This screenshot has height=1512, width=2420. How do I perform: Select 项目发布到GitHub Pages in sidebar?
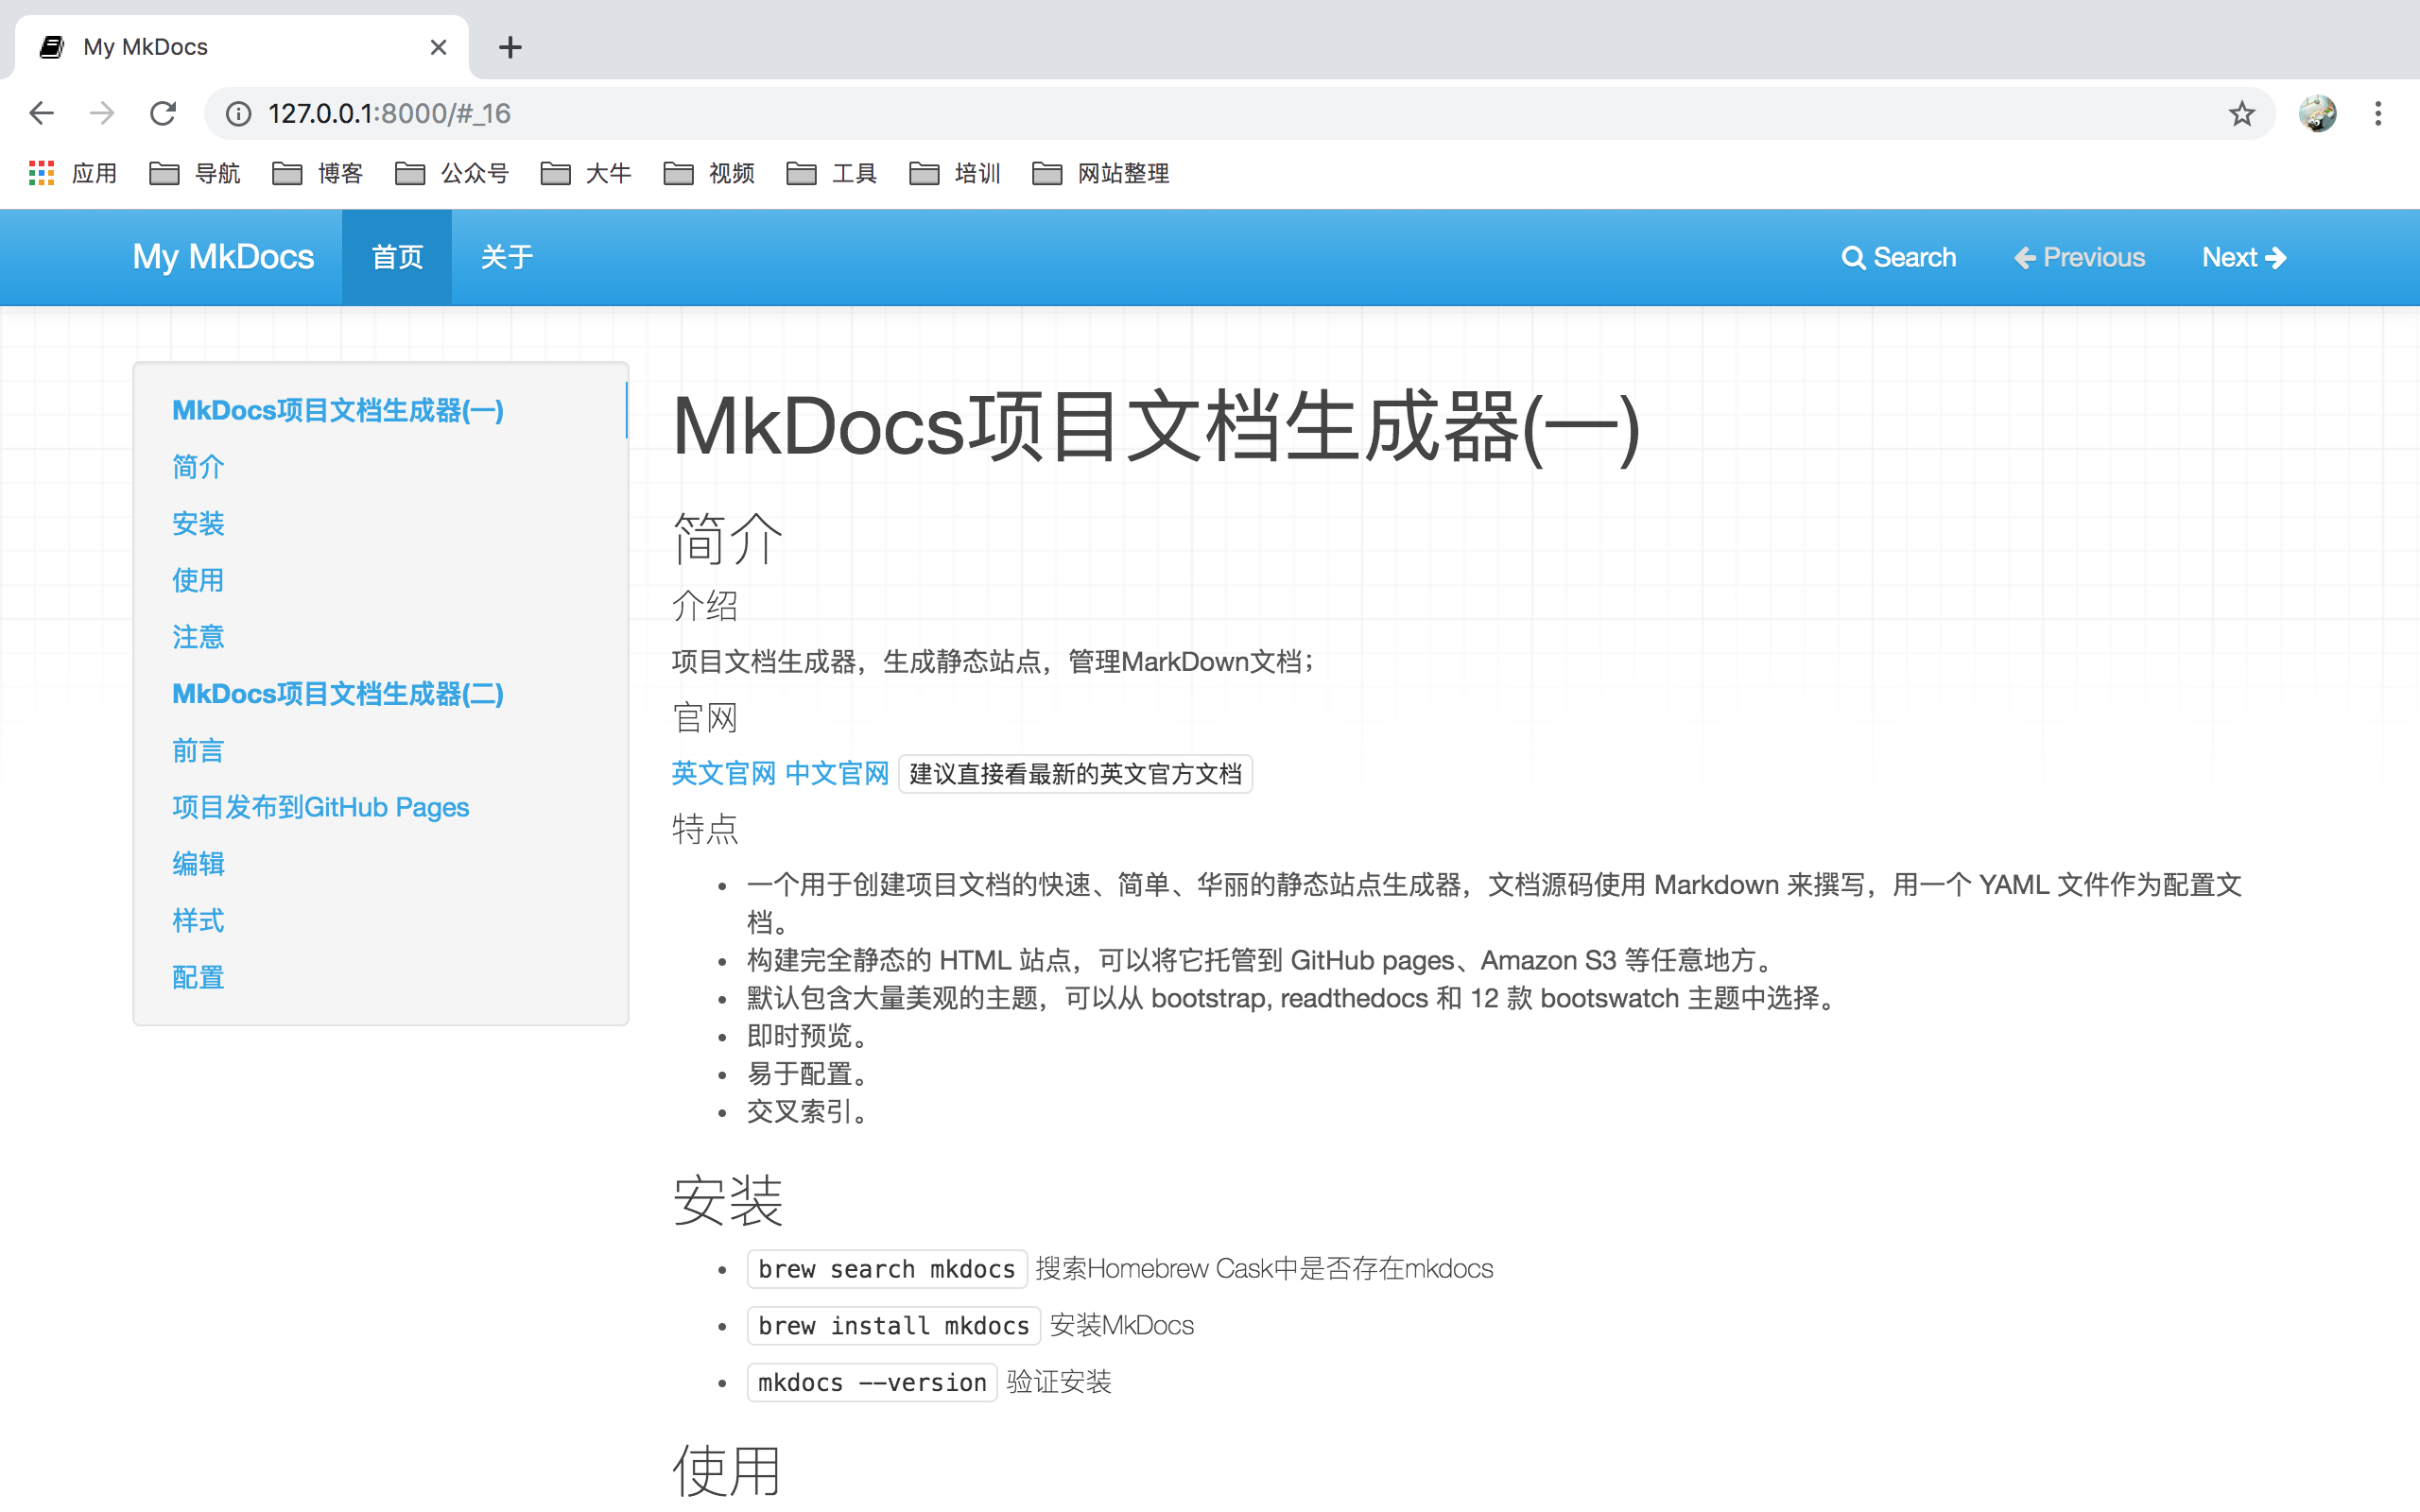click(320, 807)
